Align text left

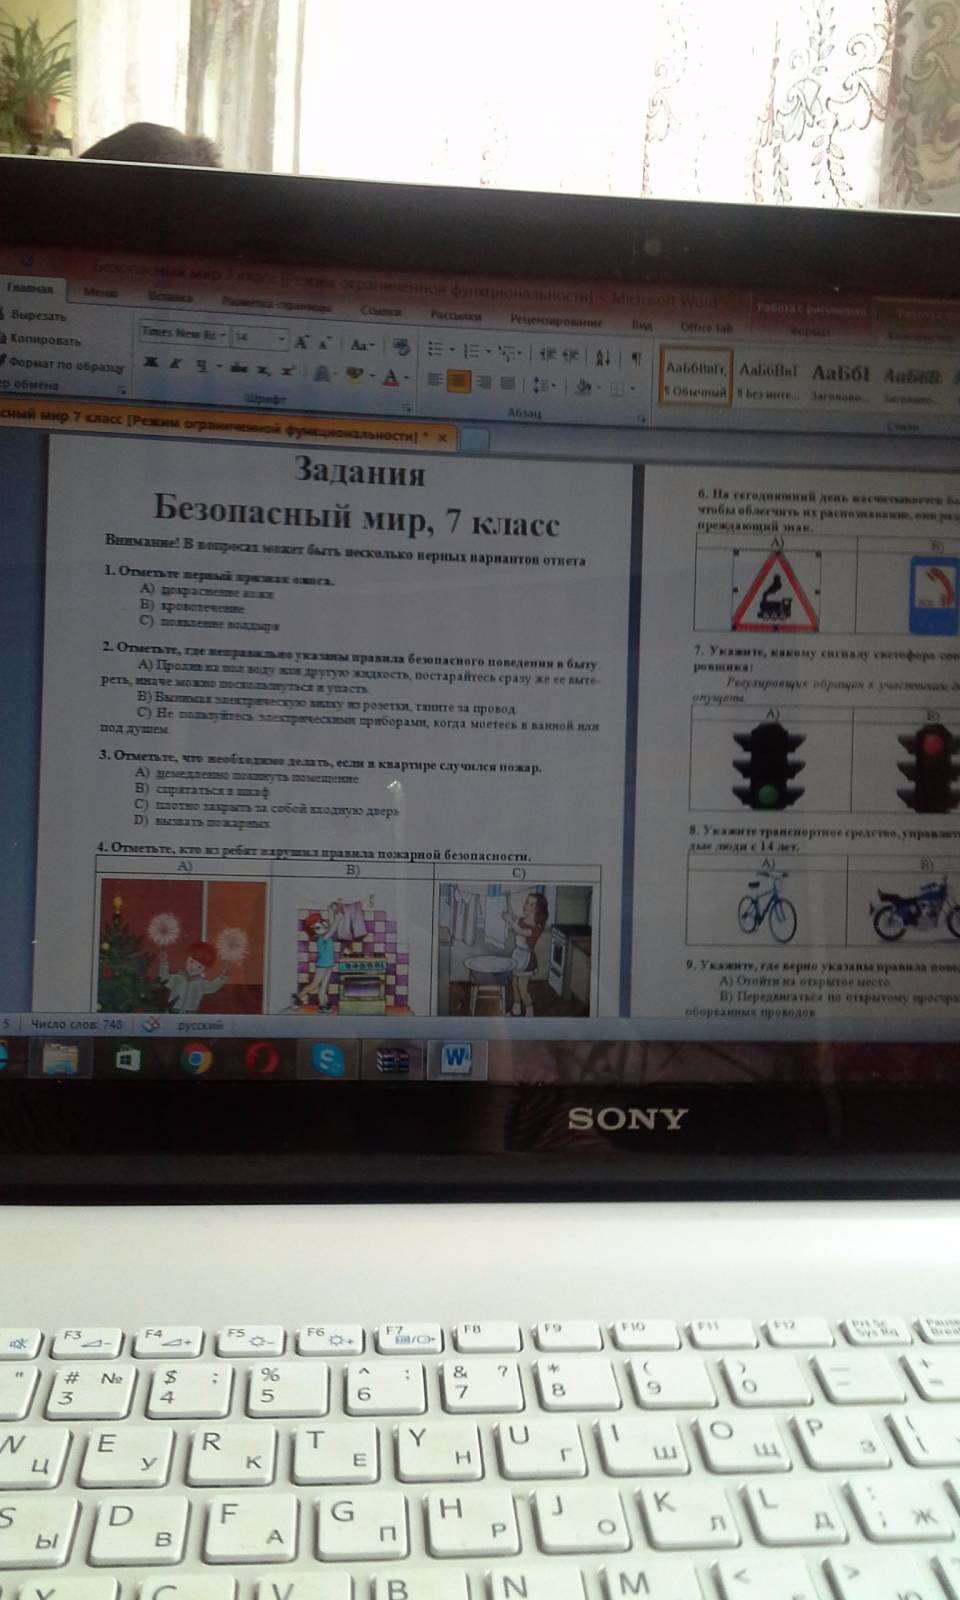click(435, 379)
